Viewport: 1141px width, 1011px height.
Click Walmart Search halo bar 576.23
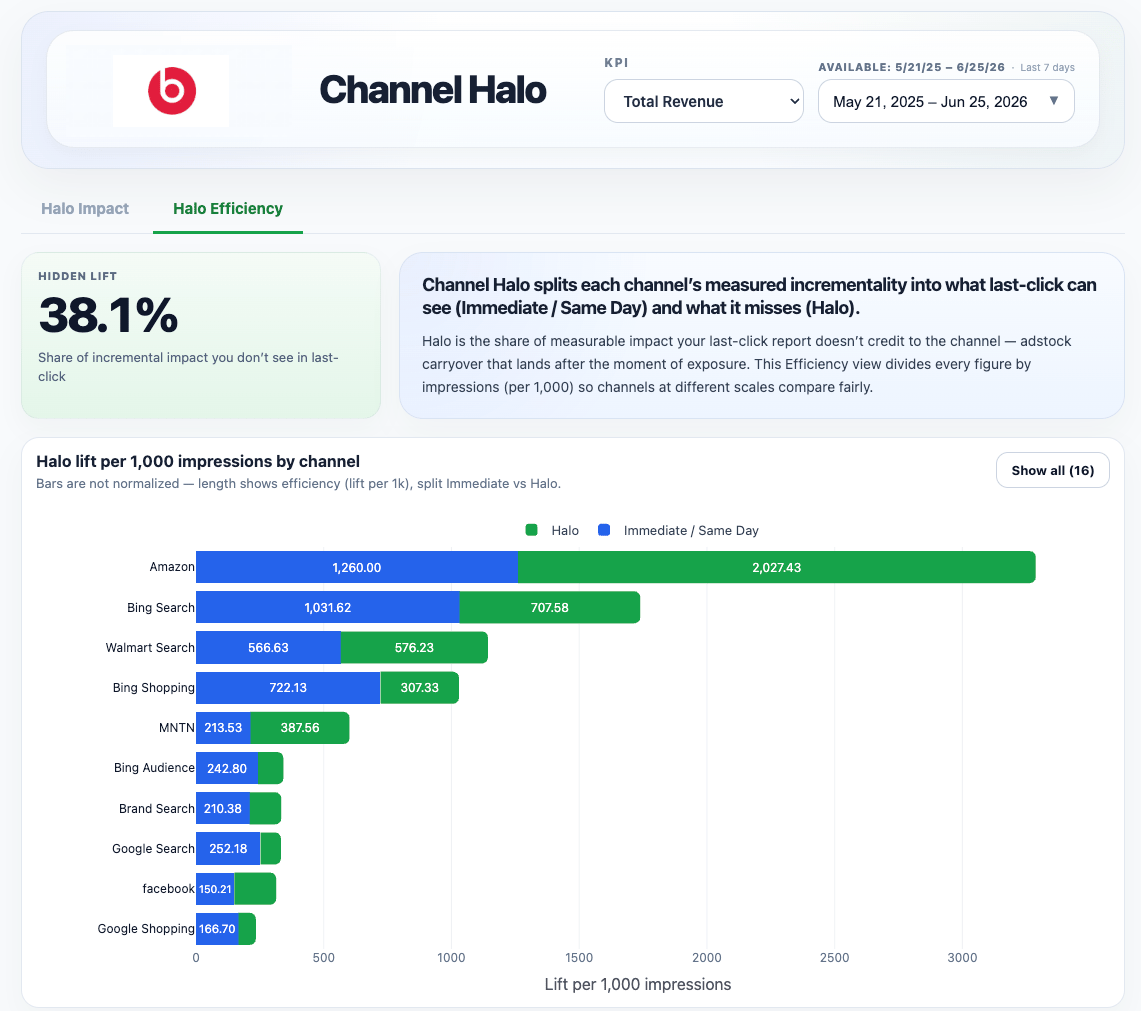414,647
